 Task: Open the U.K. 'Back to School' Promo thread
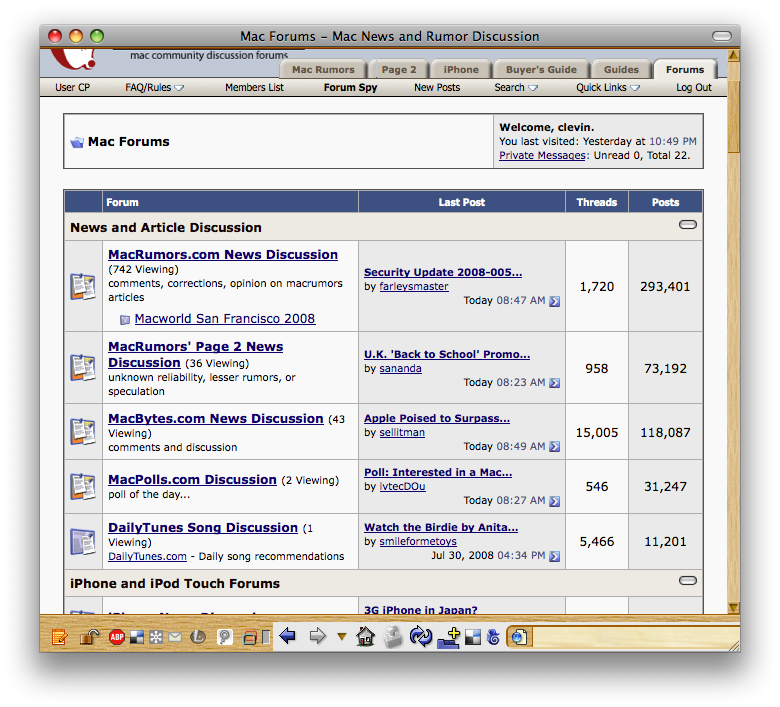(x=447, y=354)
